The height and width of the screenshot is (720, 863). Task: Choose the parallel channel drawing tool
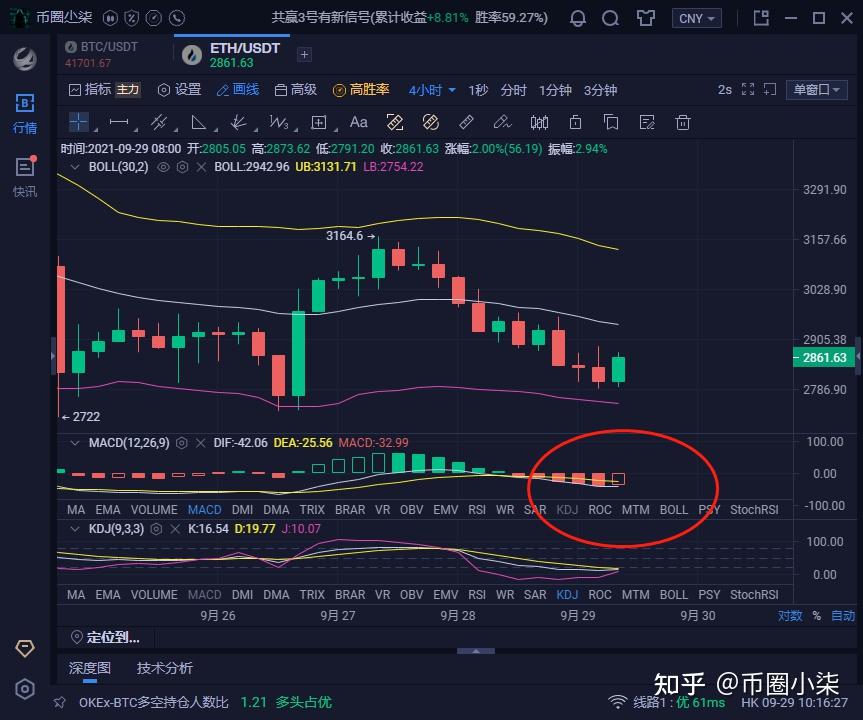pyautogui.click(x=159, y=122)
